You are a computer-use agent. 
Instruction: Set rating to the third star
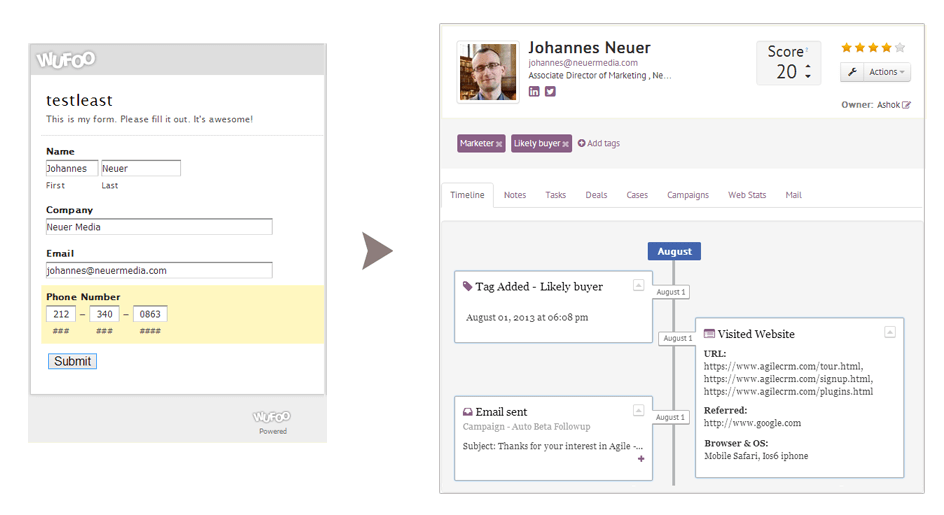pos(873,48)
